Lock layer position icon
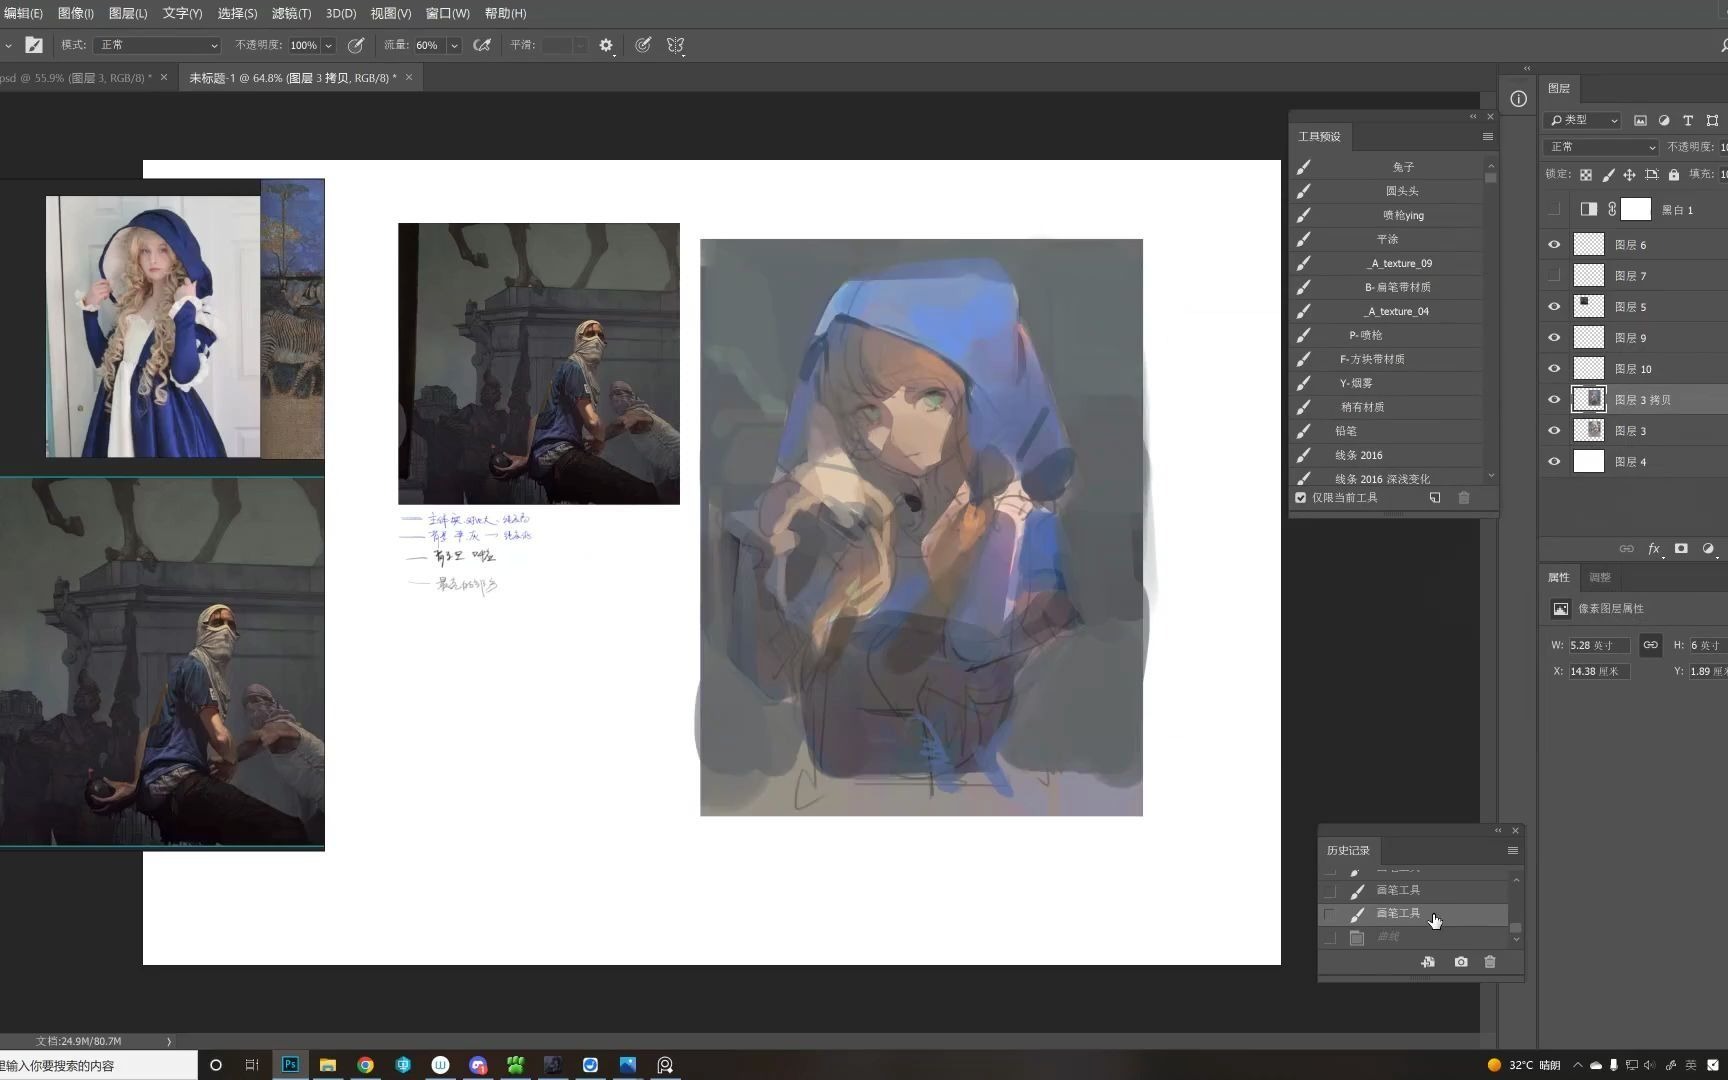The height and width of the screenshot is (1080, 1728). tap(1629, 175)
